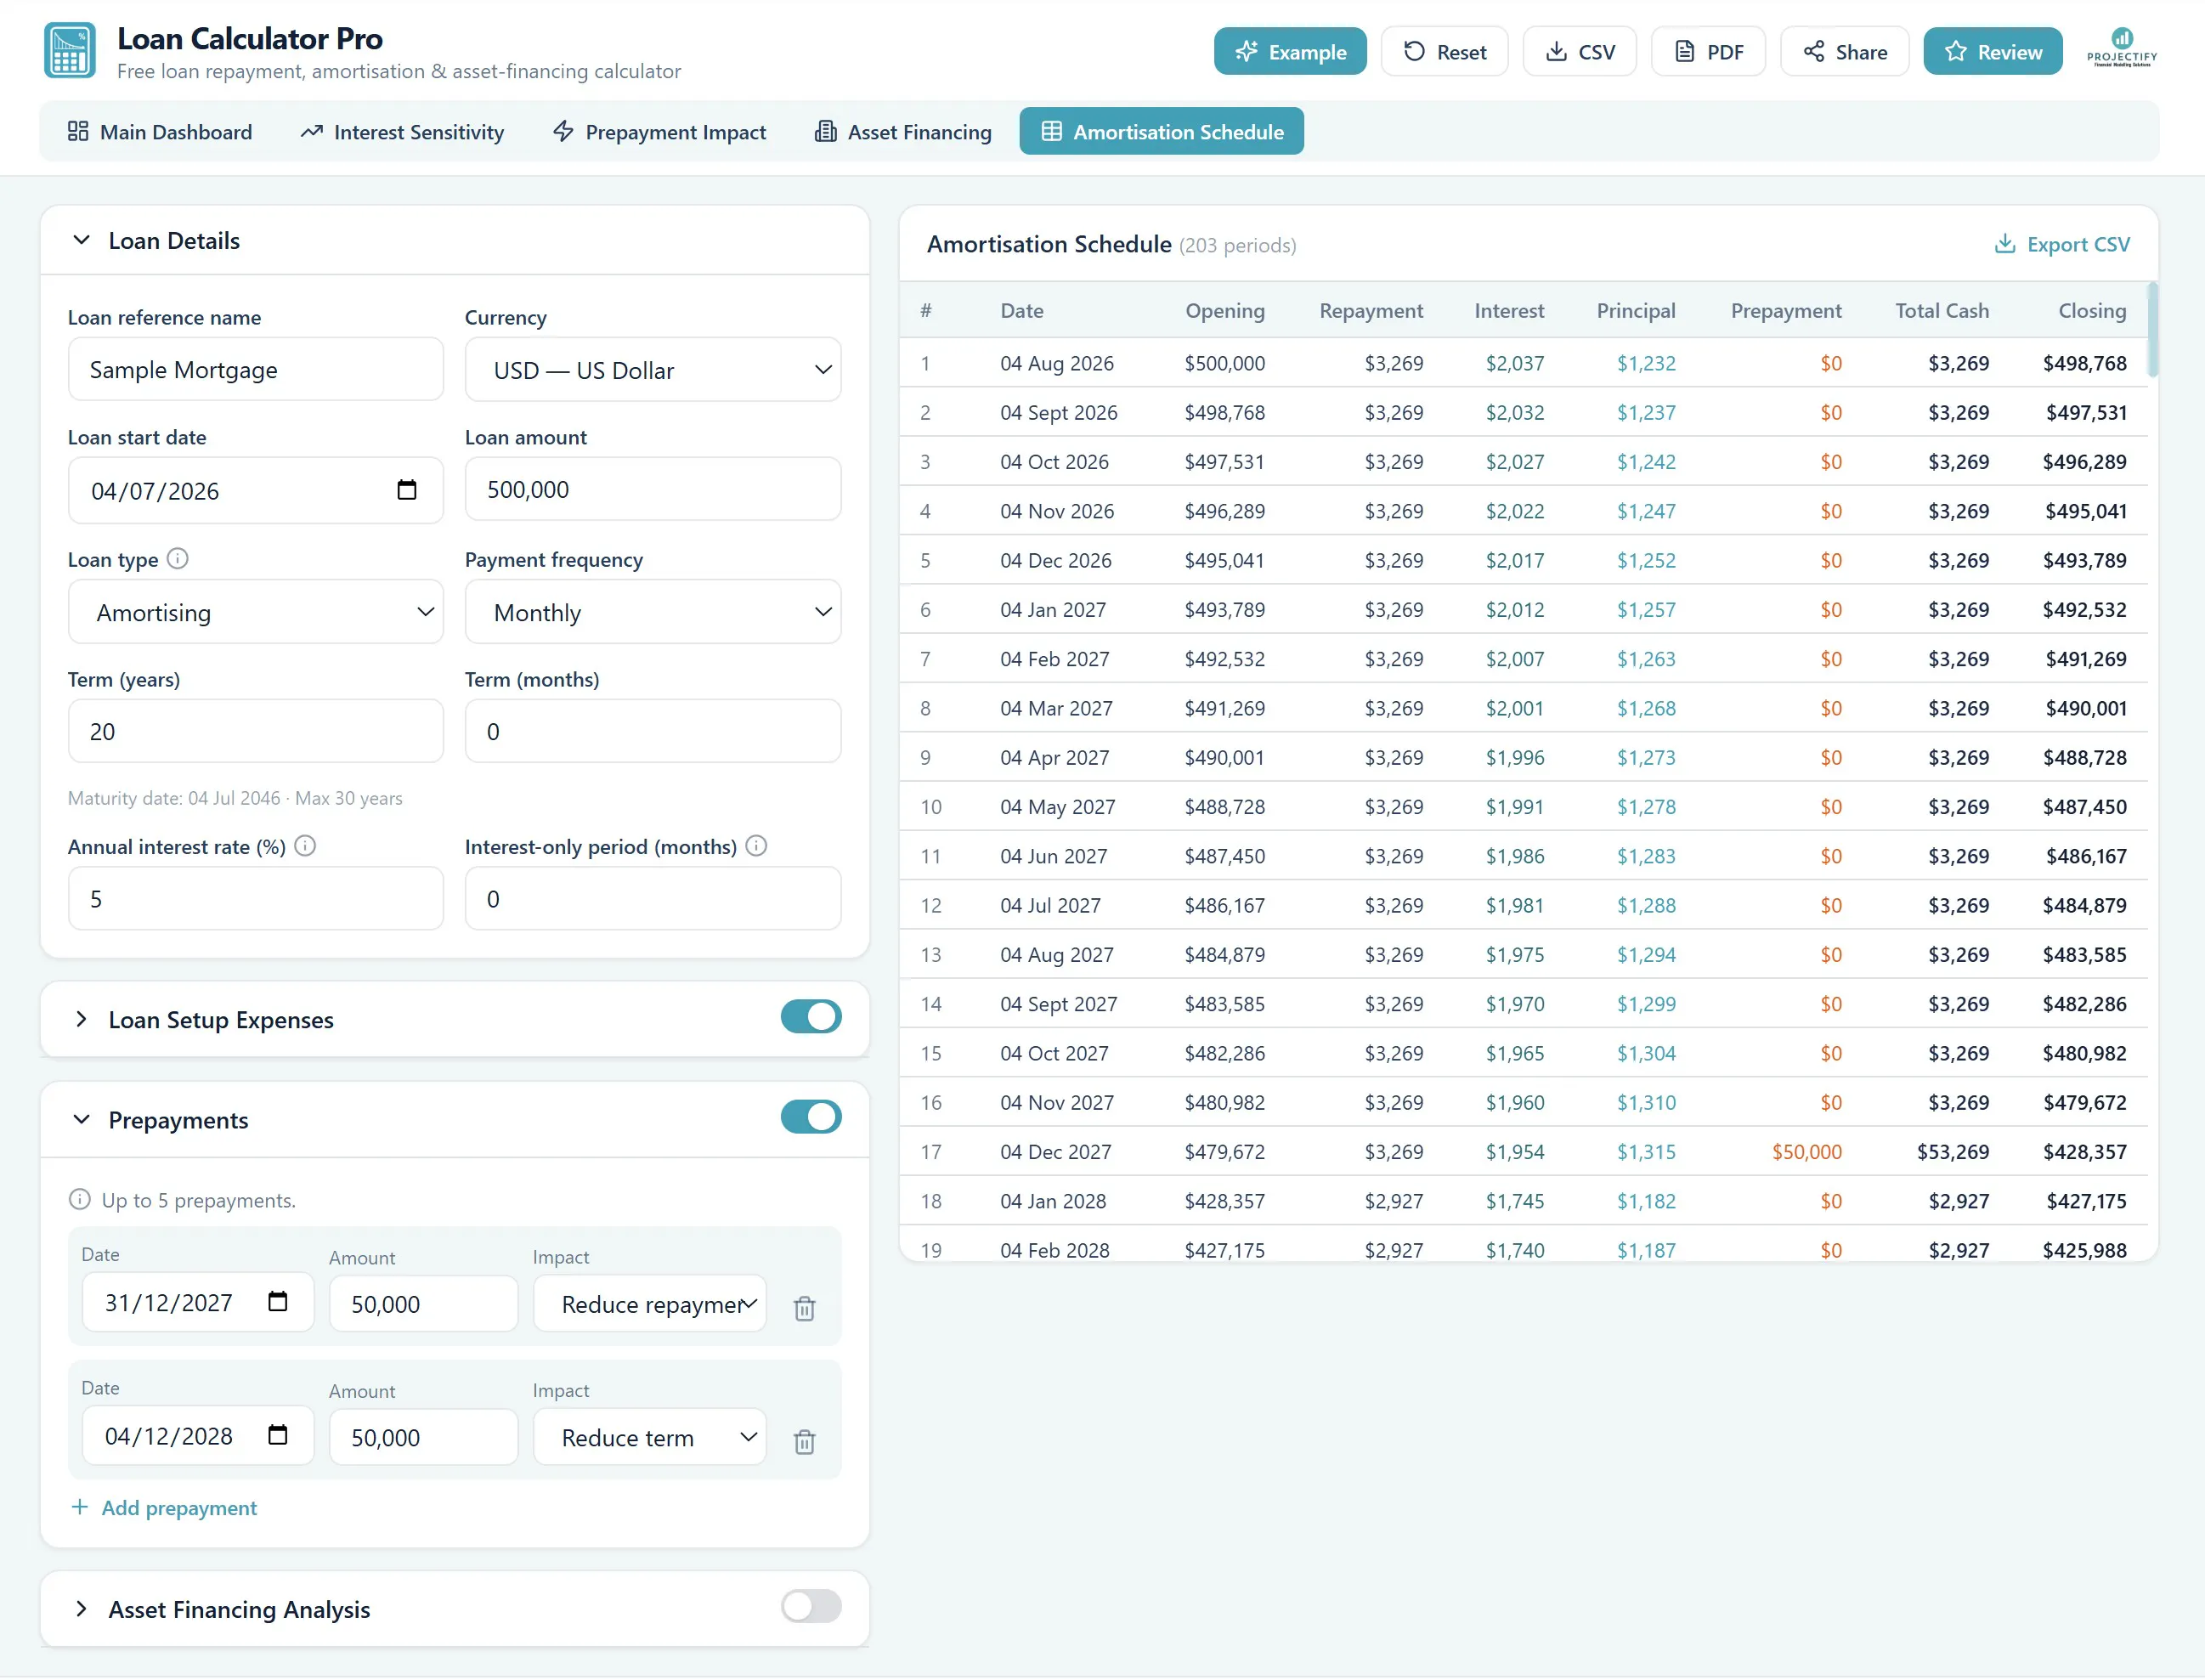This screenshot has width=2205, height=1680.
Task: Add prepayment
Action: pyautogui.click(x=164, y=1507)
